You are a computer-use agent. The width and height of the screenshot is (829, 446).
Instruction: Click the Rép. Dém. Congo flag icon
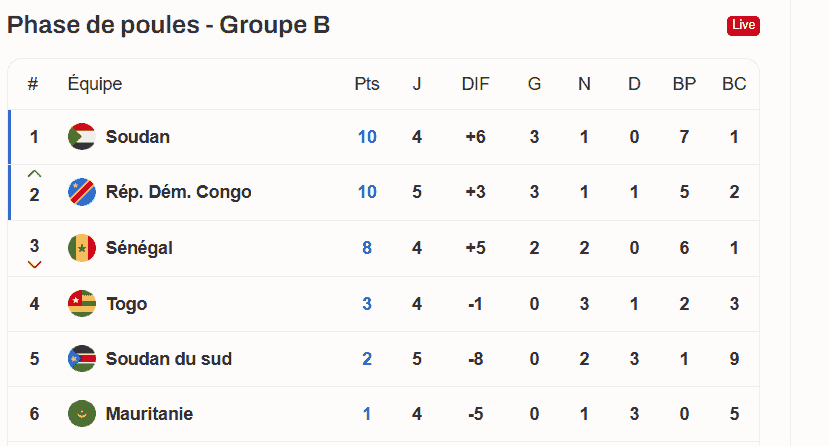(x=82, y=192)
